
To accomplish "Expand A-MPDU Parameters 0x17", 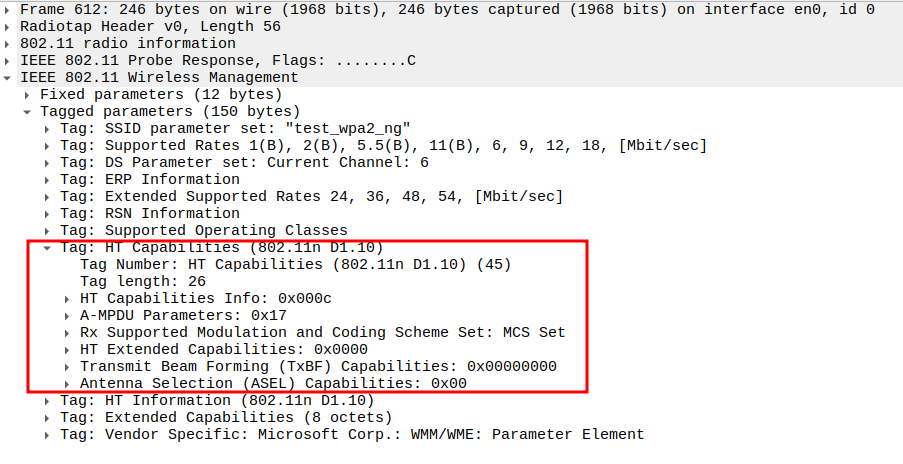I will tap(68, 315).
